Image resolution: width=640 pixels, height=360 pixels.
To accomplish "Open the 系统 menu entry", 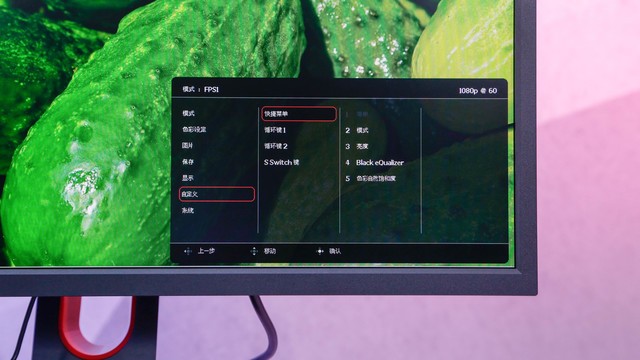I will click(x=188, y=210).
